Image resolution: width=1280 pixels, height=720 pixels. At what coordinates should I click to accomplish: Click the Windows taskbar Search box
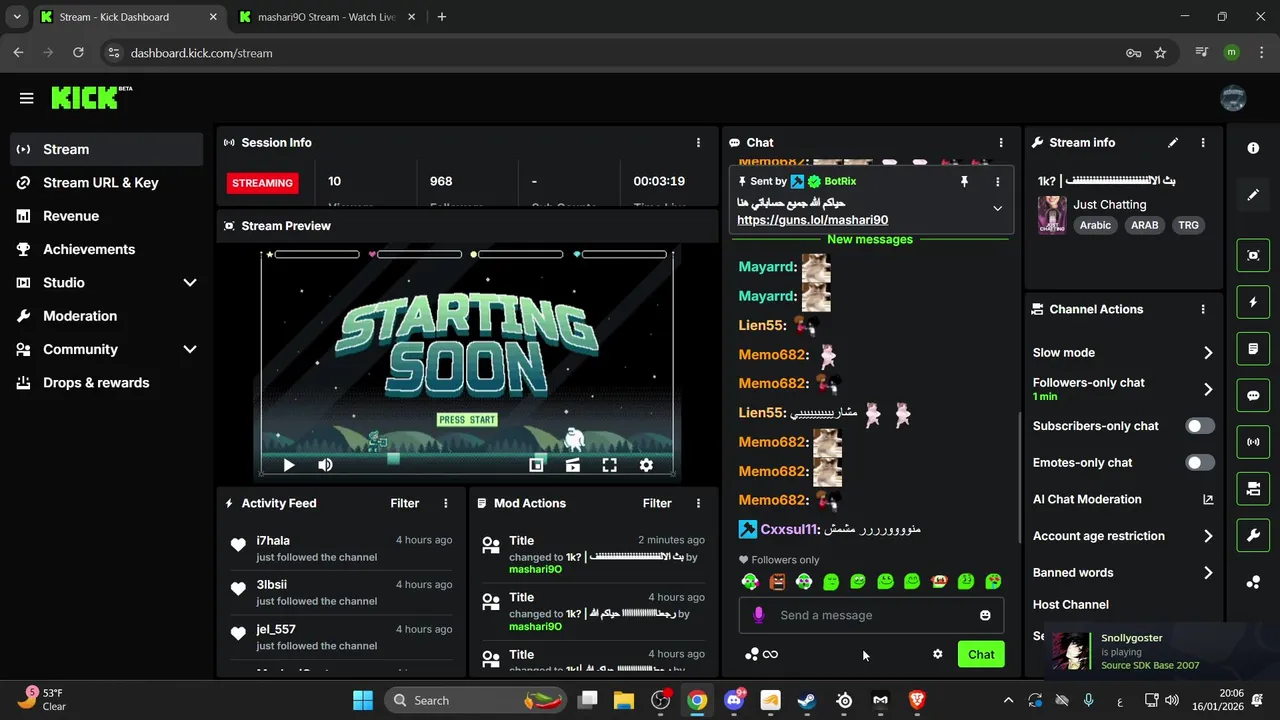pyautogui.click(x=476, y=700)
